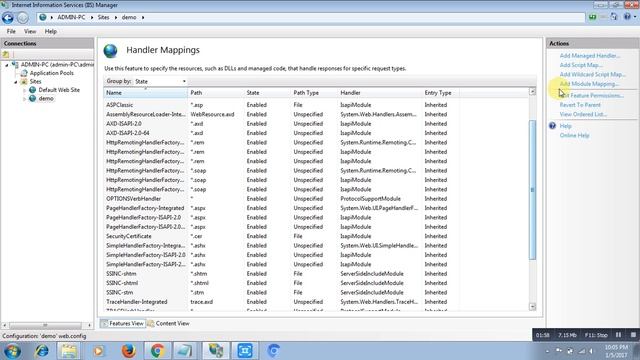
Task: Stop the screen recording
Action: click(633, 335)
